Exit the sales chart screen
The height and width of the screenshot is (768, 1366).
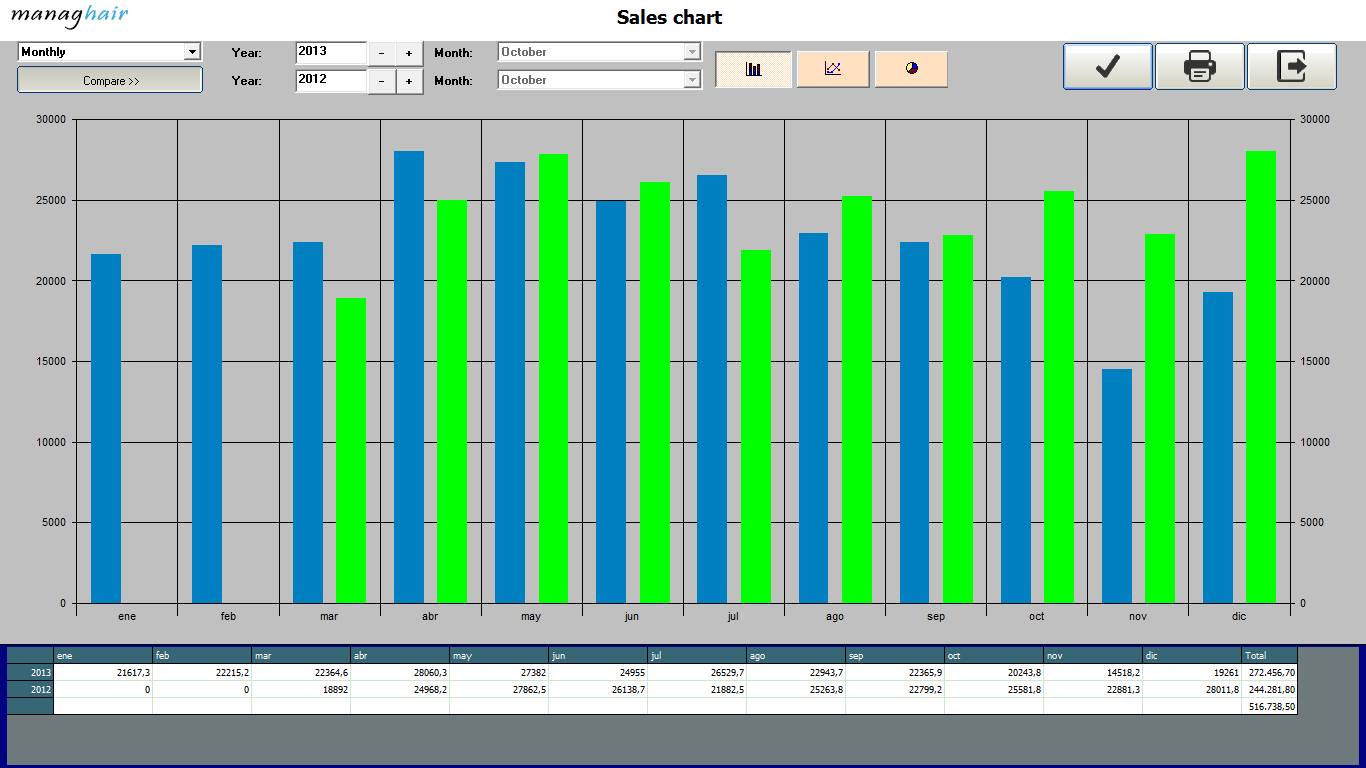tap(1291, 67)
